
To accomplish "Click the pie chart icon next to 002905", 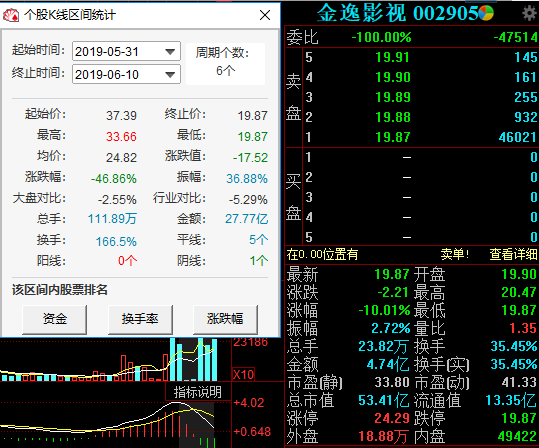I will (x=486, y=13).
